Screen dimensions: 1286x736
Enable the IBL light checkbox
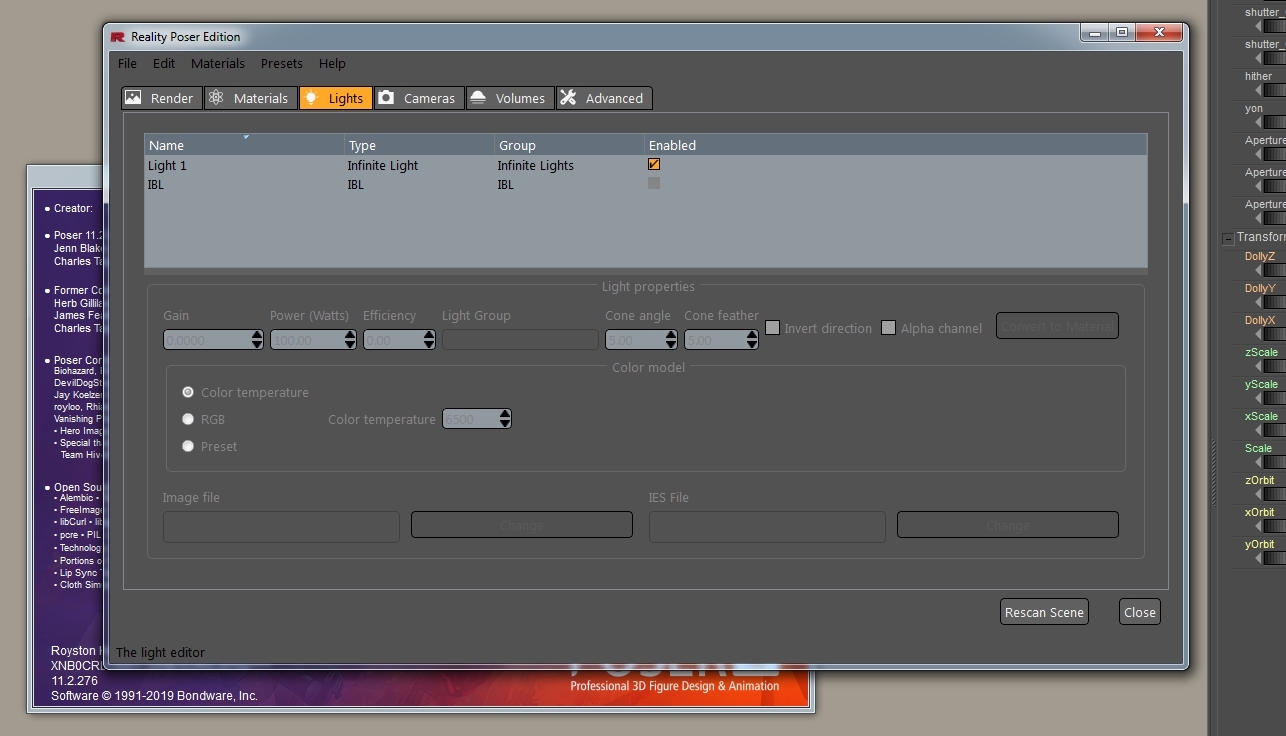point(654,184)
